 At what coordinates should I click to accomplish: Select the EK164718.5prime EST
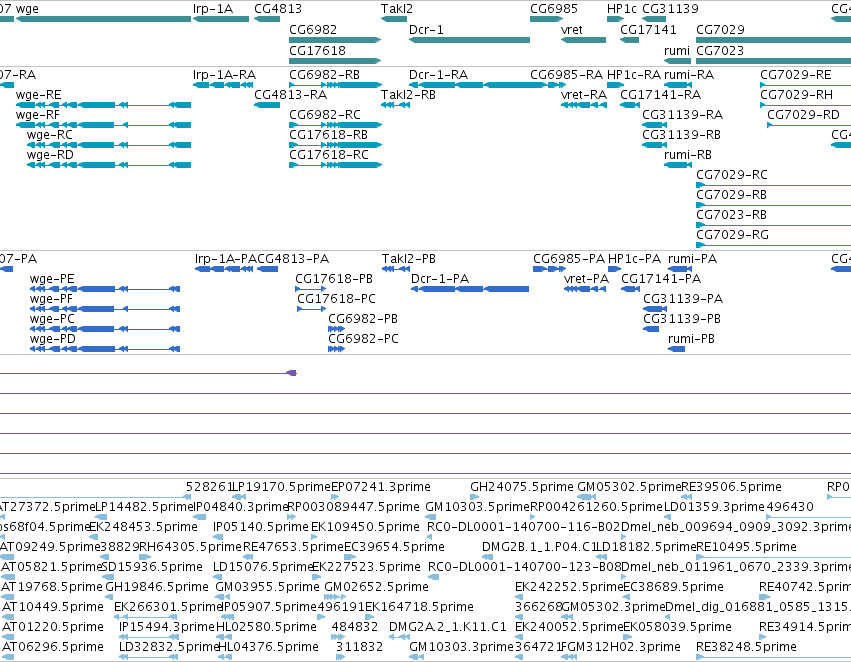click(370, 617)
